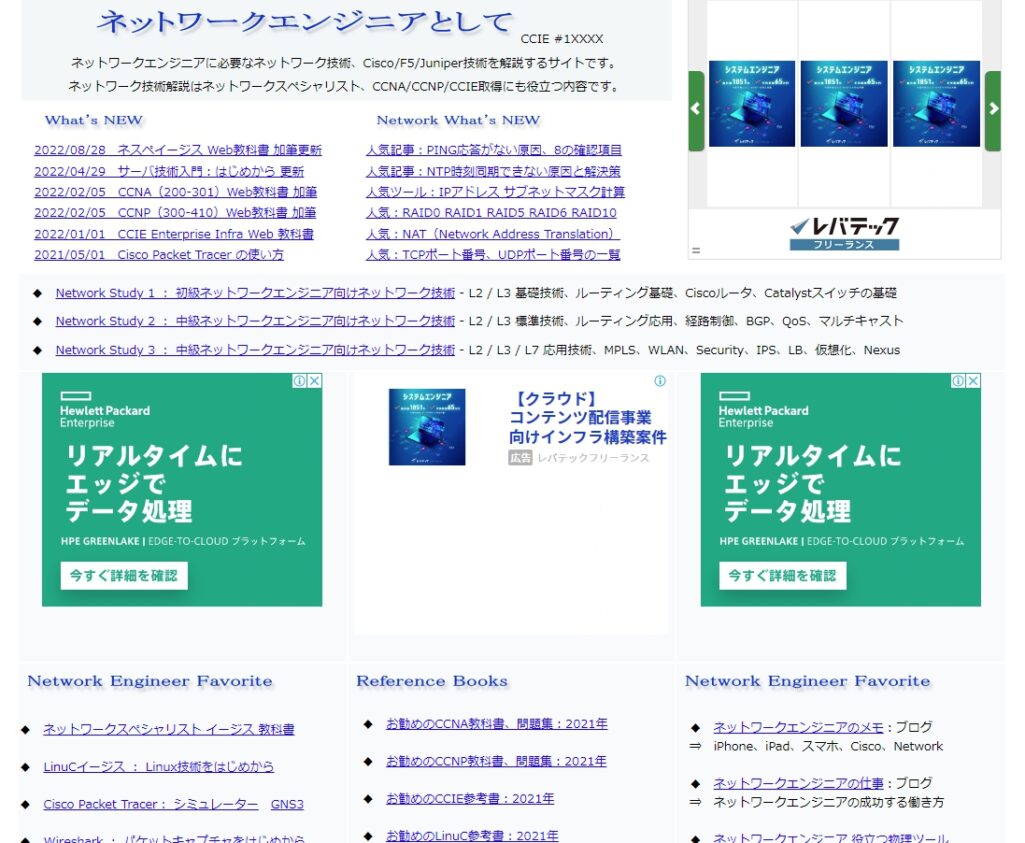
Task: Open 2021/05/01 Cisco Packet Tracer の使い方 link
Action: [159, 255]
